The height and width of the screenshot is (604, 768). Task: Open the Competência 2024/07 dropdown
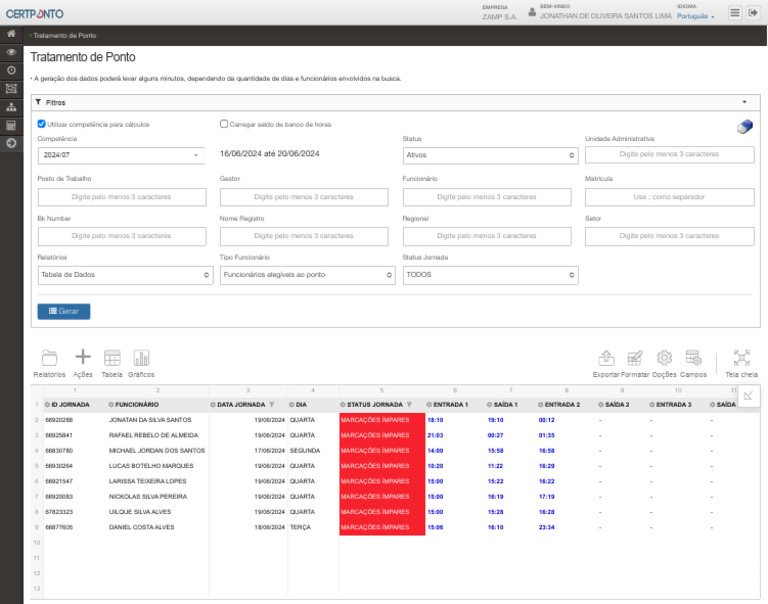[120, 155]
